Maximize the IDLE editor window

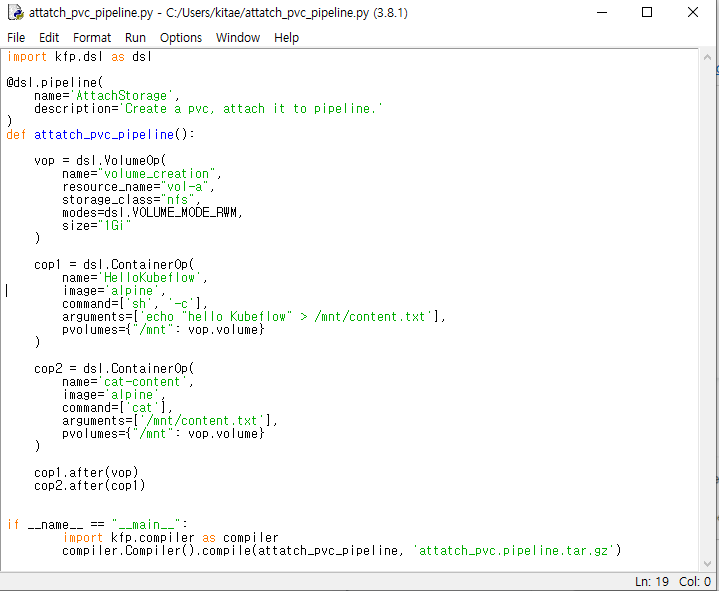[x=647, y=12]
